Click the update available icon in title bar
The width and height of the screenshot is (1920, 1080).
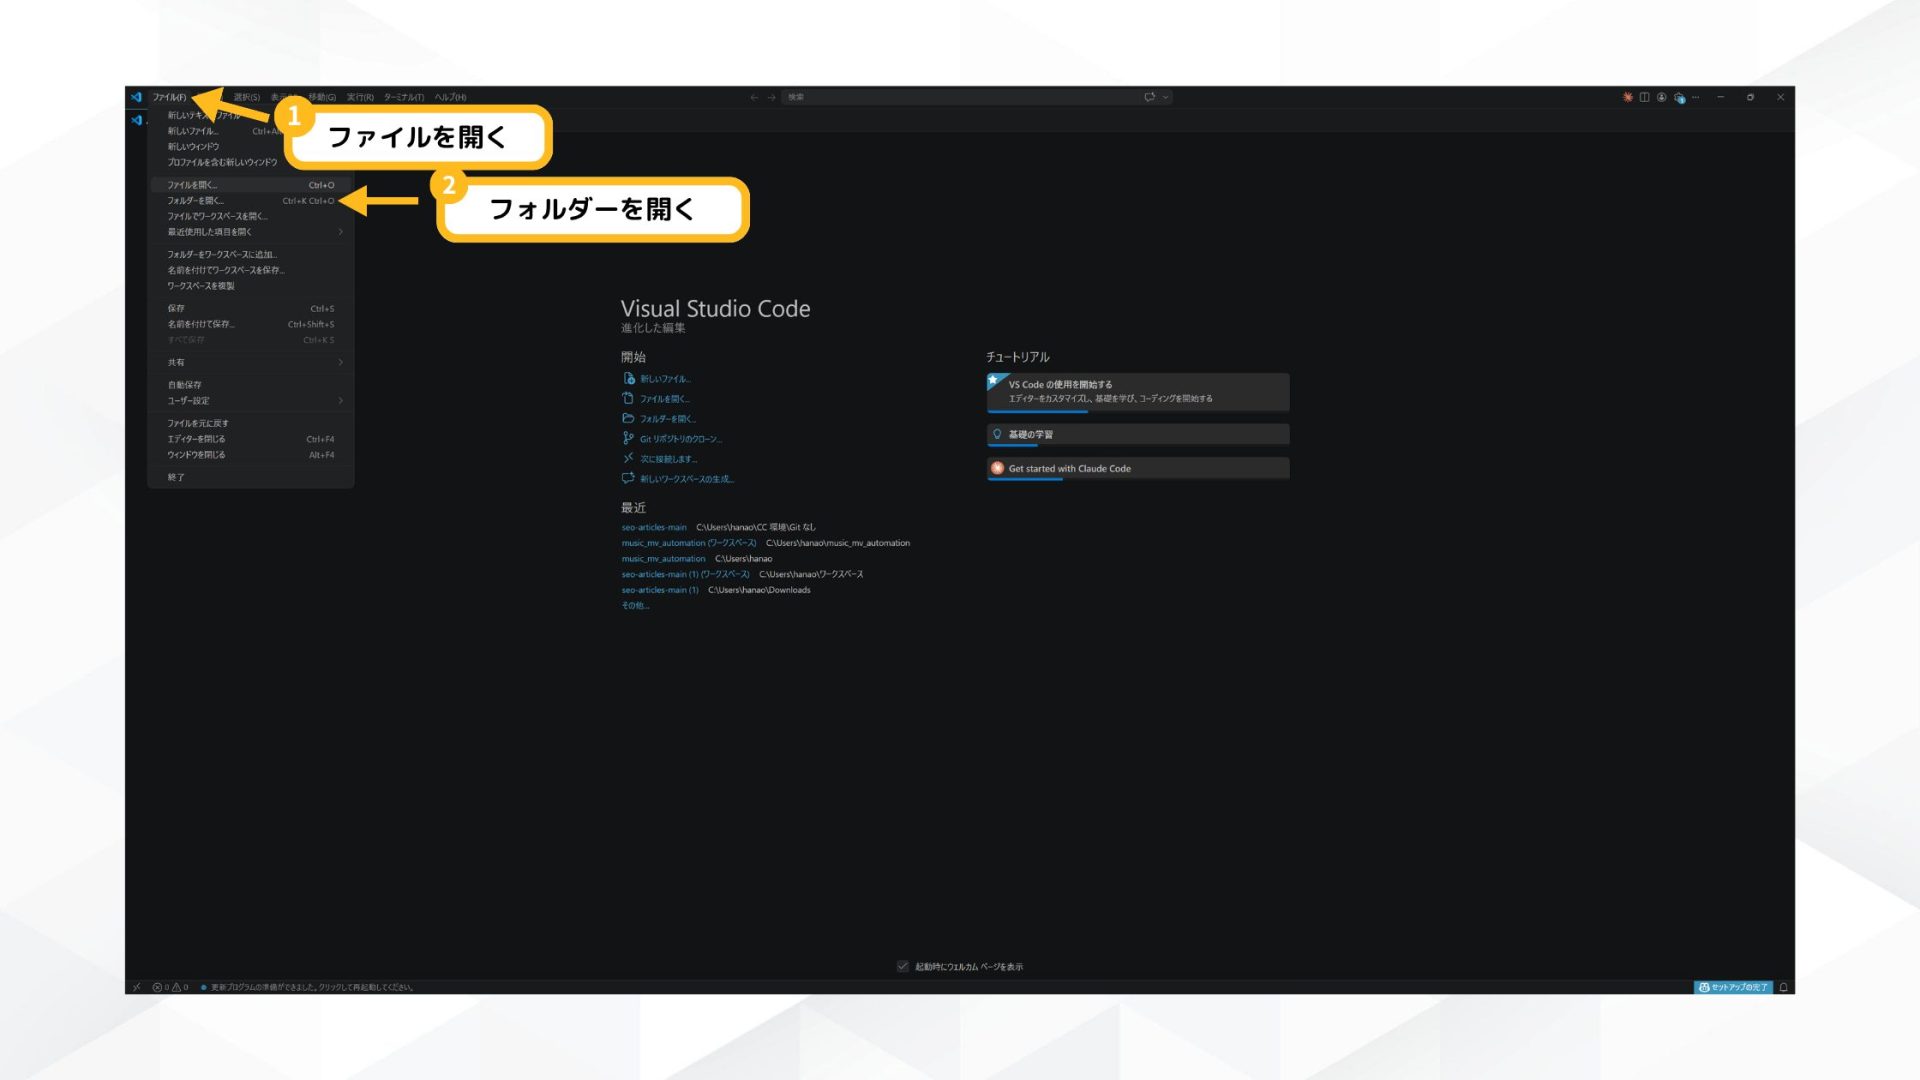tap(1627, 97)
